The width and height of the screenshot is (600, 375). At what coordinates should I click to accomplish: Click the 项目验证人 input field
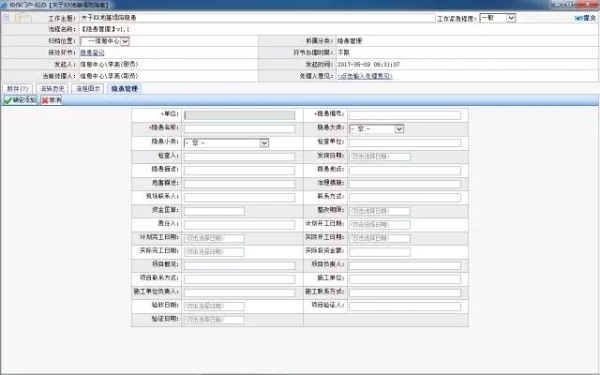click(405, 306)
